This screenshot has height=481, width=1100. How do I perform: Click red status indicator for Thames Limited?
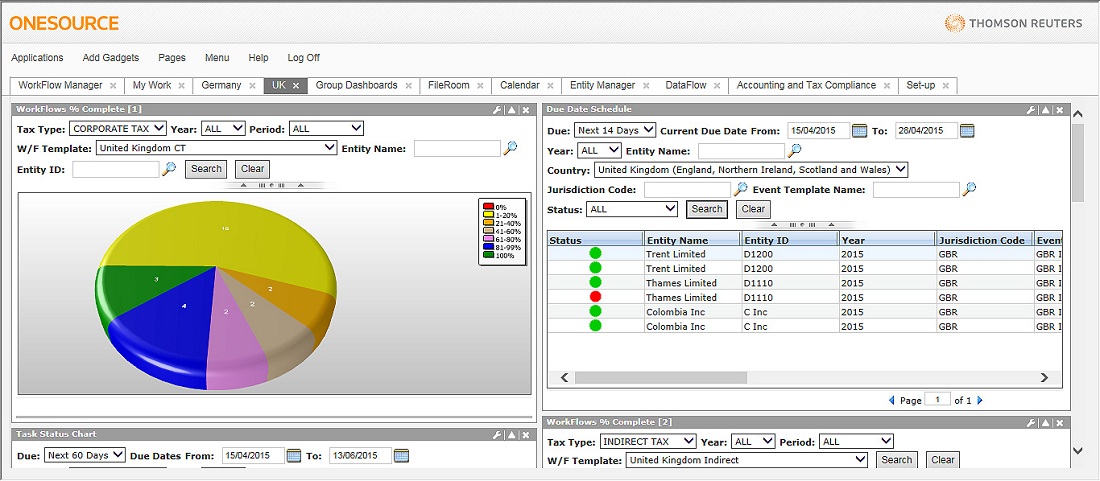596,297
